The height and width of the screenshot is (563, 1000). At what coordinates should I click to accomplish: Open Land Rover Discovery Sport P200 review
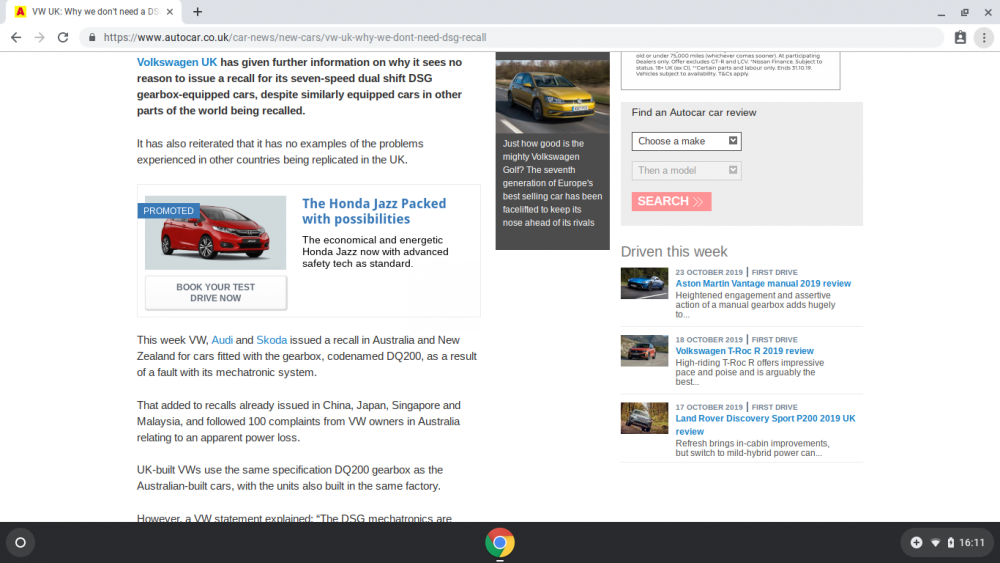[x=765, y=425]
